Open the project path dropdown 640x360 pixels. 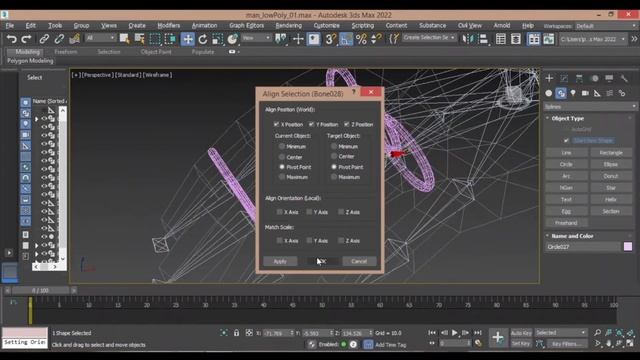(x=593, y=39)
